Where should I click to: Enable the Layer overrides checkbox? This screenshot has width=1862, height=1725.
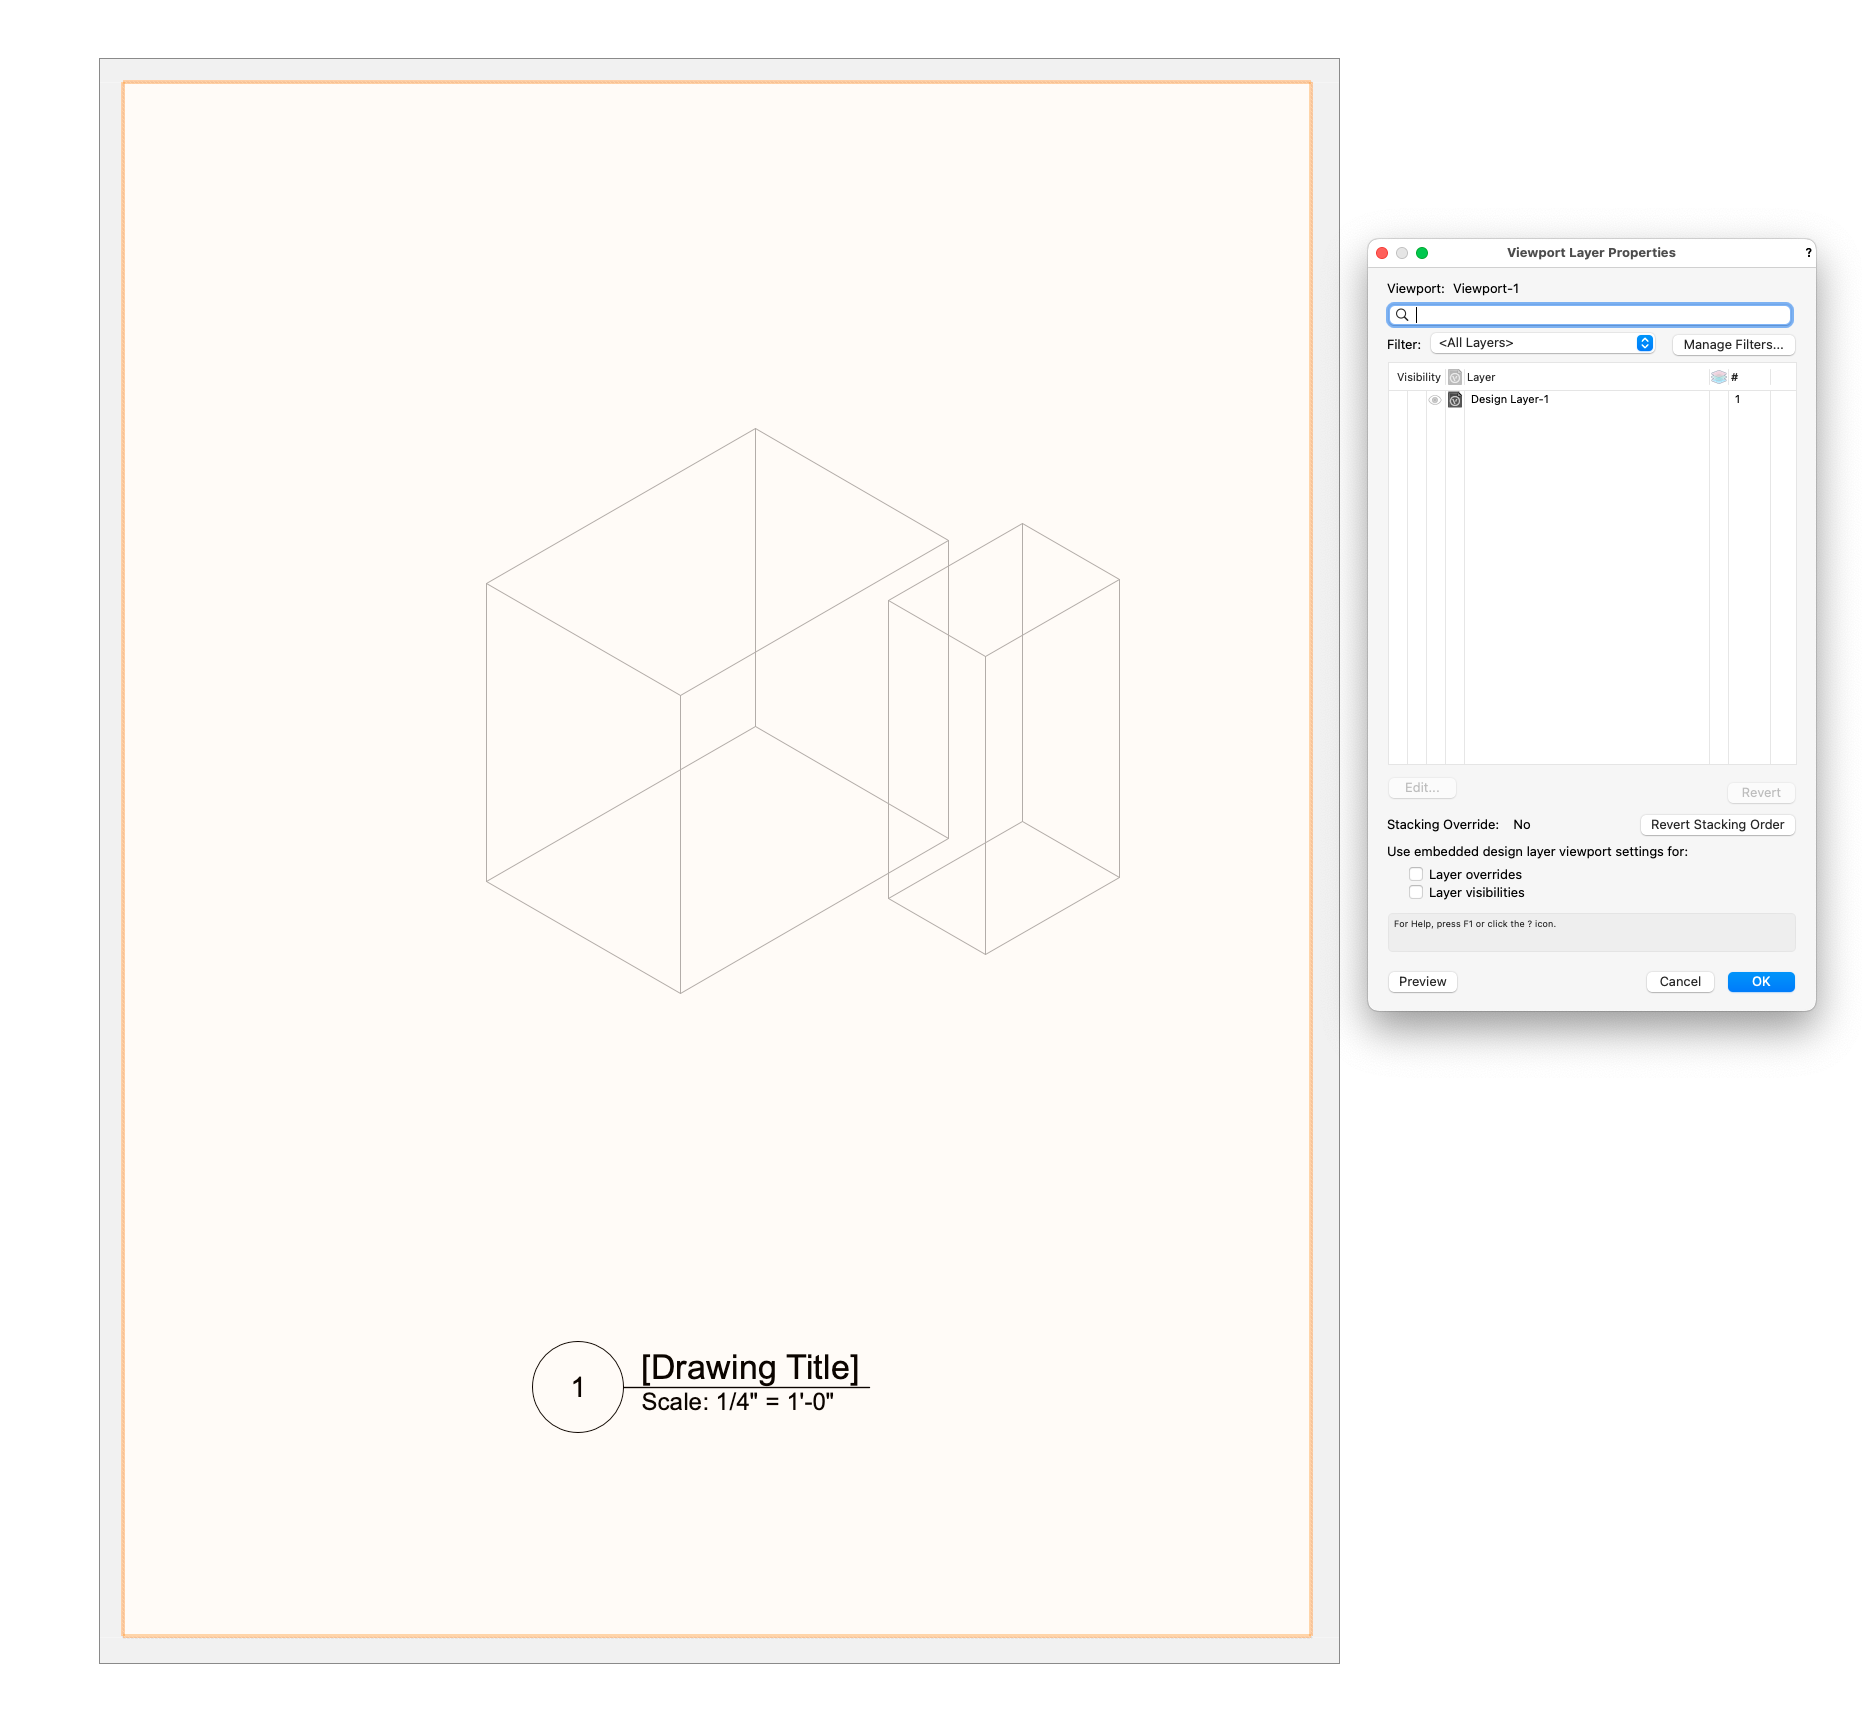(x=1416, y=873)
